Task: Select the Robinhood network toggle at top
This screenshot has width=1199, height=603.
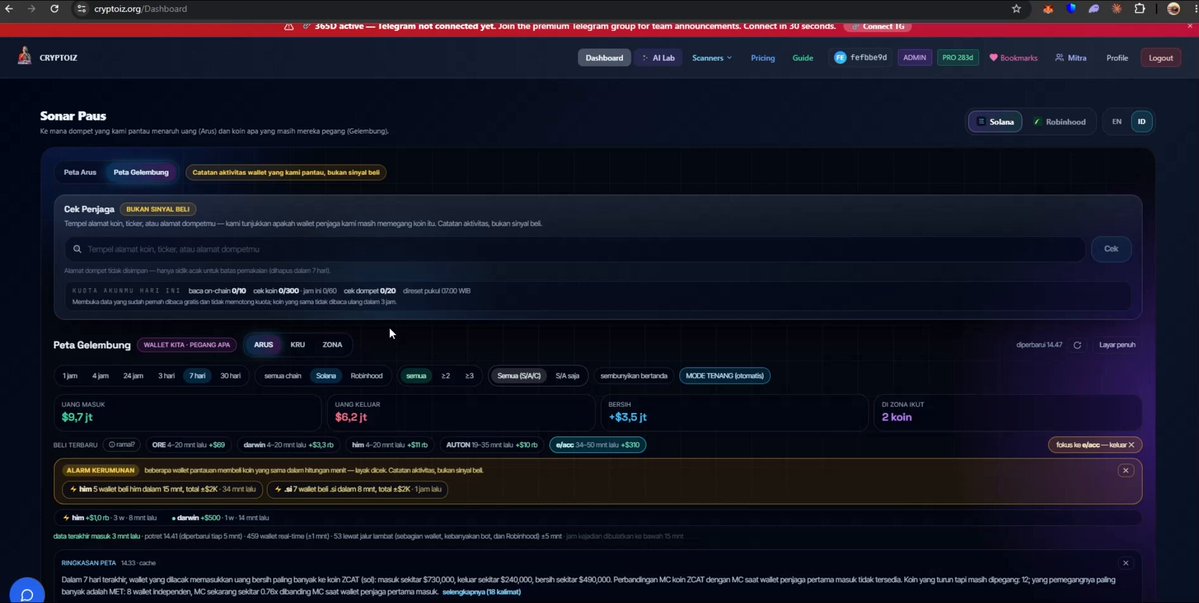Action: [1060, 122]
